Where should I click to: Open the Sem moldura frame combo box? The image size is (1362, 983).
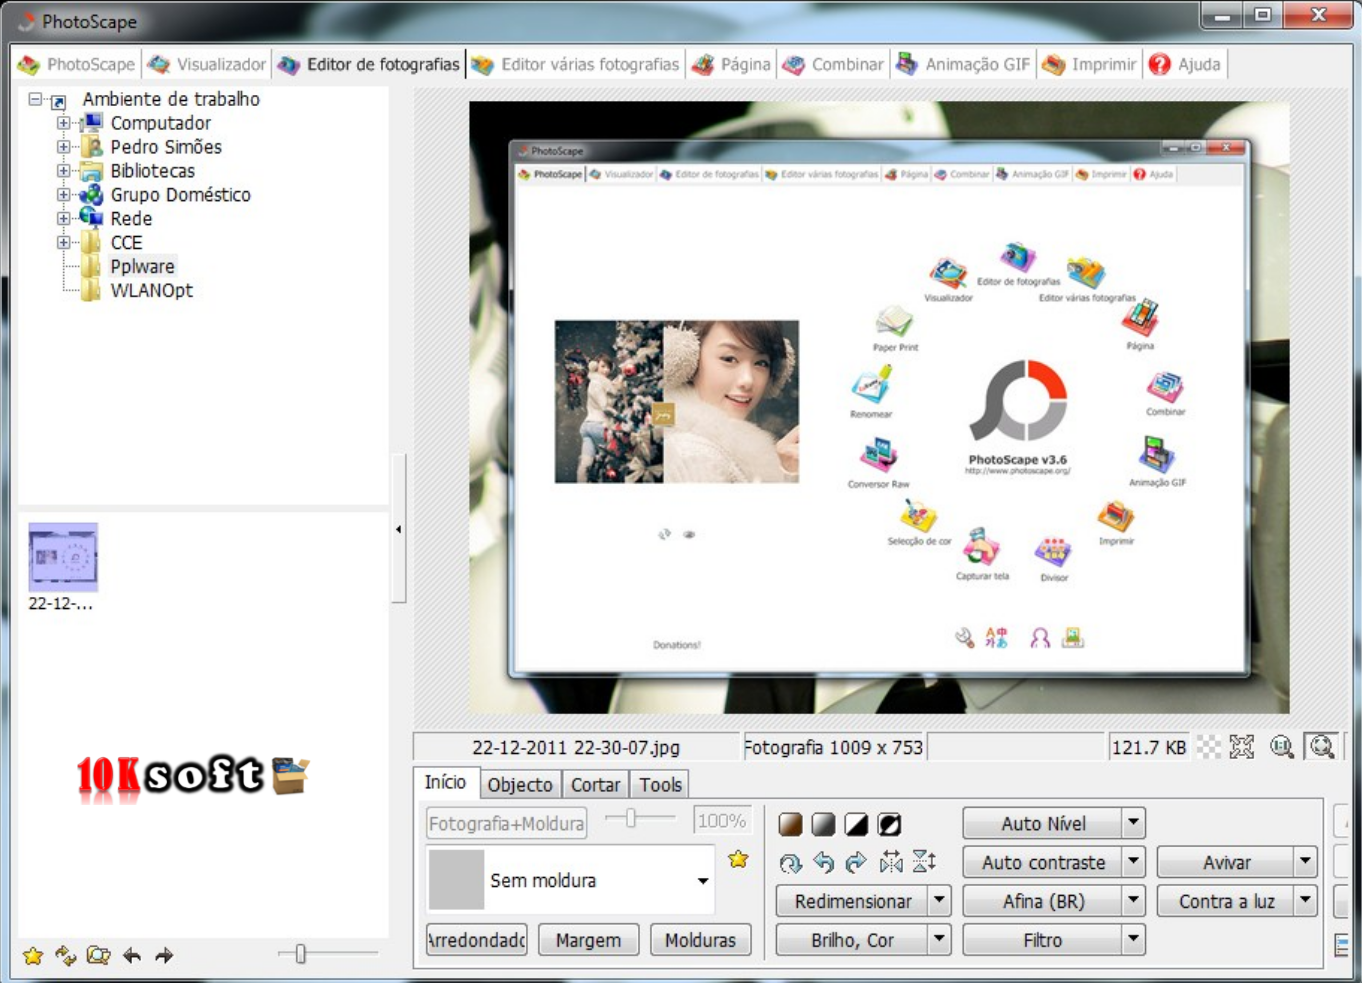[x=571, y=880]
